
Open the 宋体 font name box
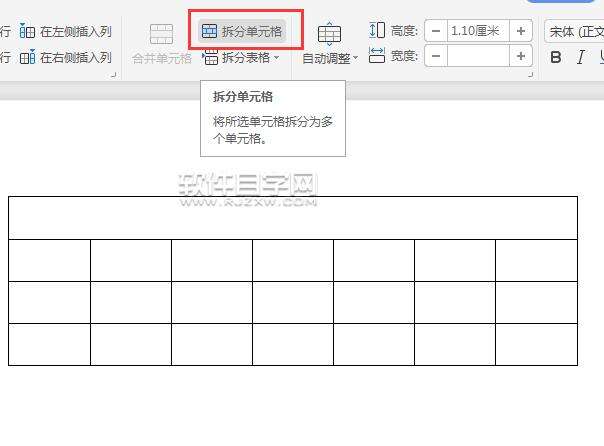[574, 32]
